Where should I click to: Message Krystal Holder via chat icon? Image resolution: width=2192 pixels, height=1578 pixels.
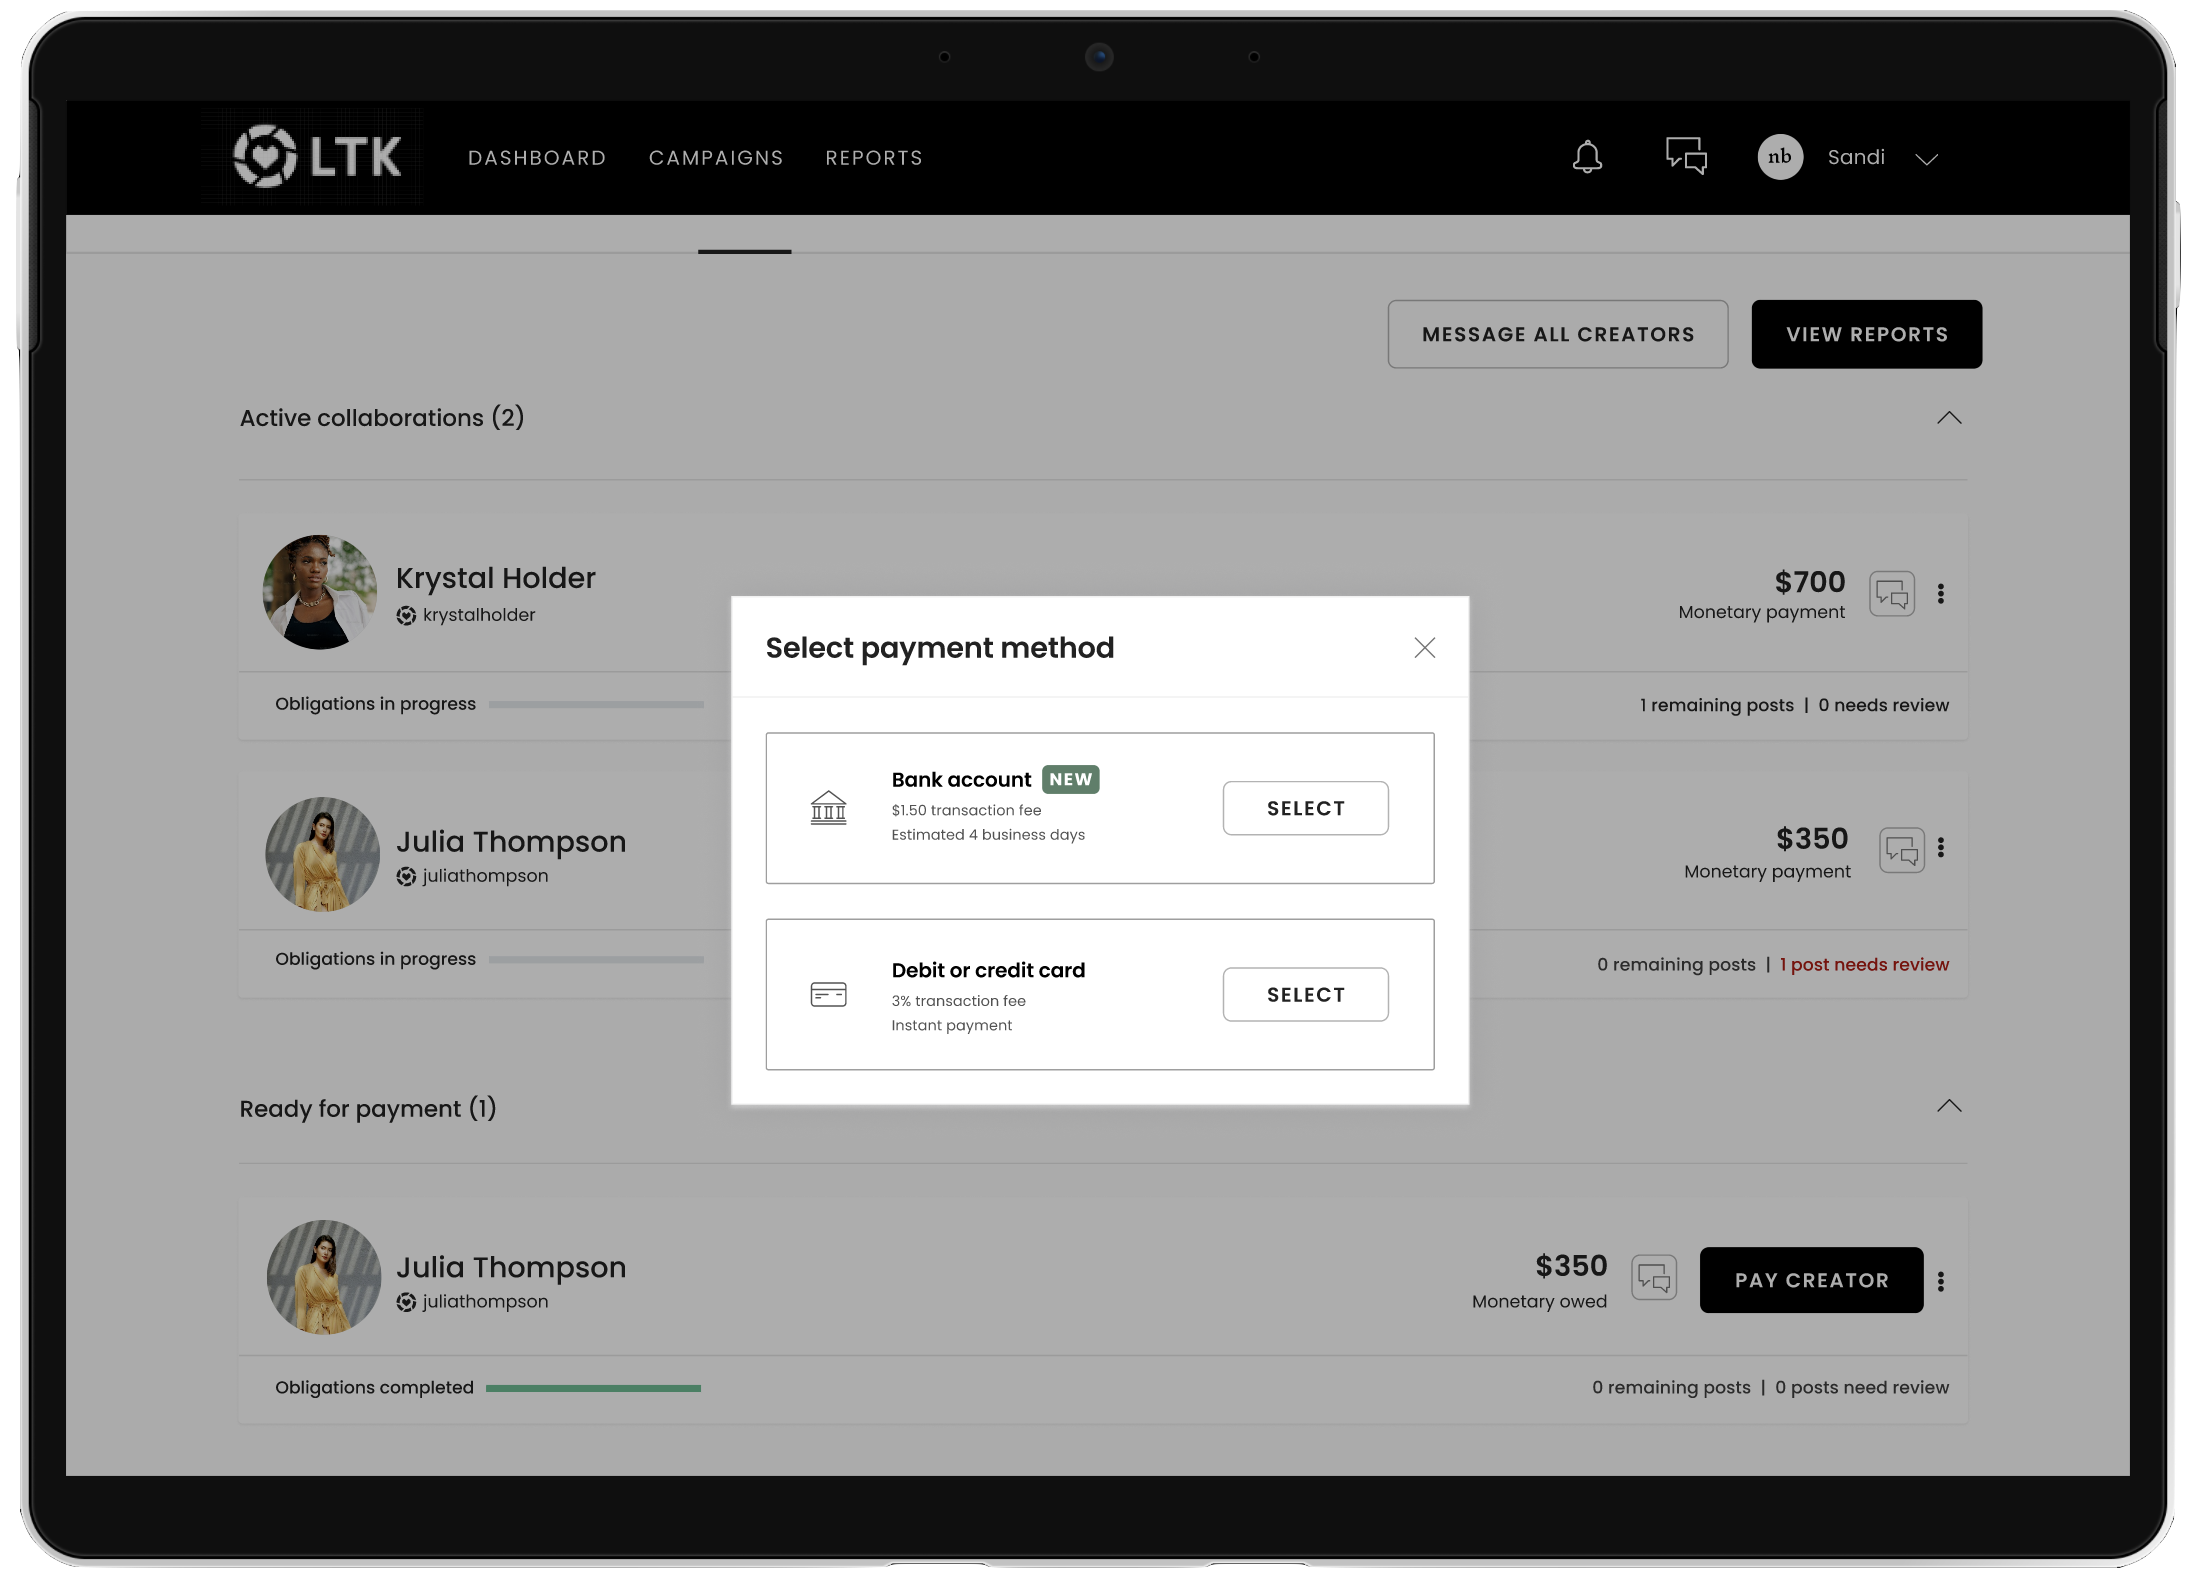click(1891, 594)
